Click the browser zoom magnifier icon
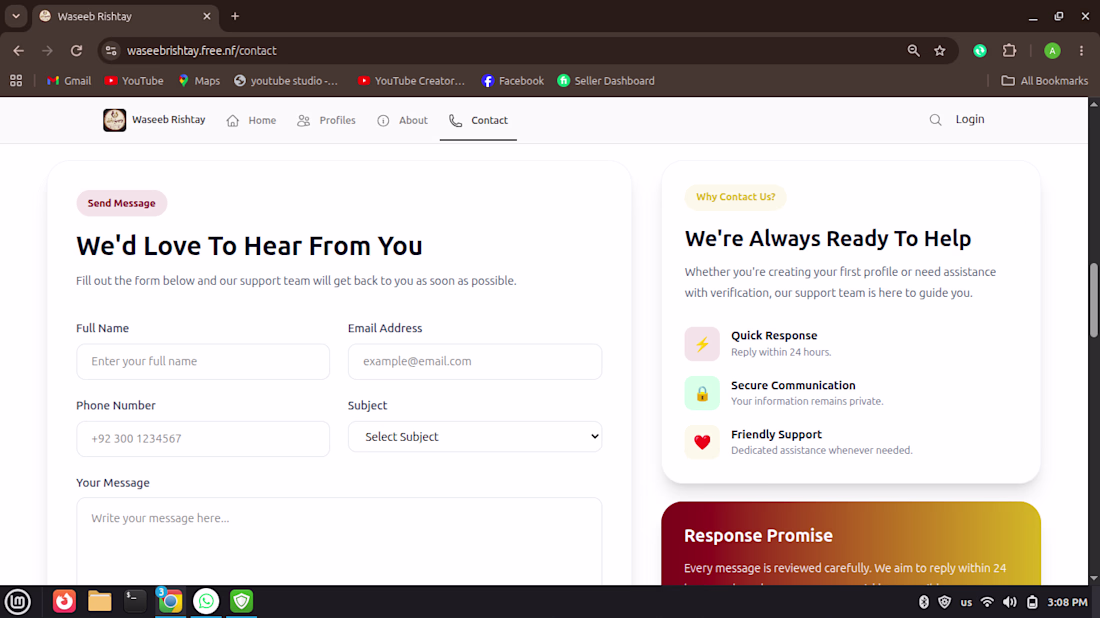 click(913, 51)
